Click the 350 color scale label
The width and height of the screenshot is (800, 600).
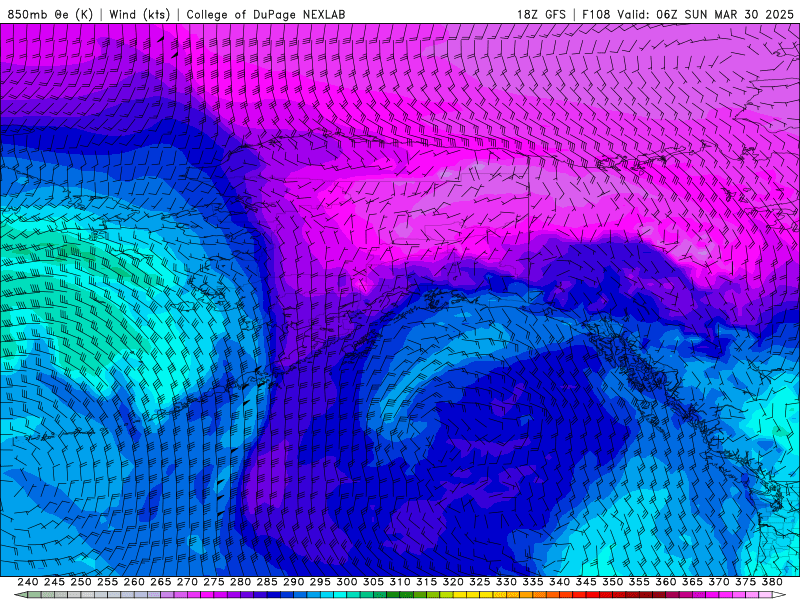(x=612, y=582)
